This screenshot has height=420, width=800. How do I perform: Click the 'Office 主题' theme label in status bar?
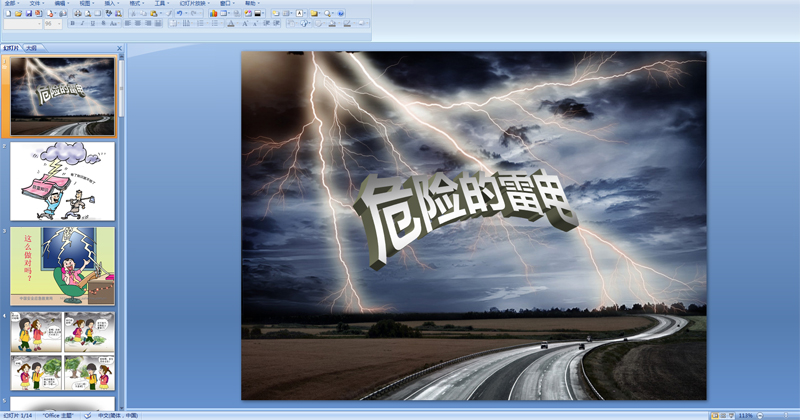point(58,415)
